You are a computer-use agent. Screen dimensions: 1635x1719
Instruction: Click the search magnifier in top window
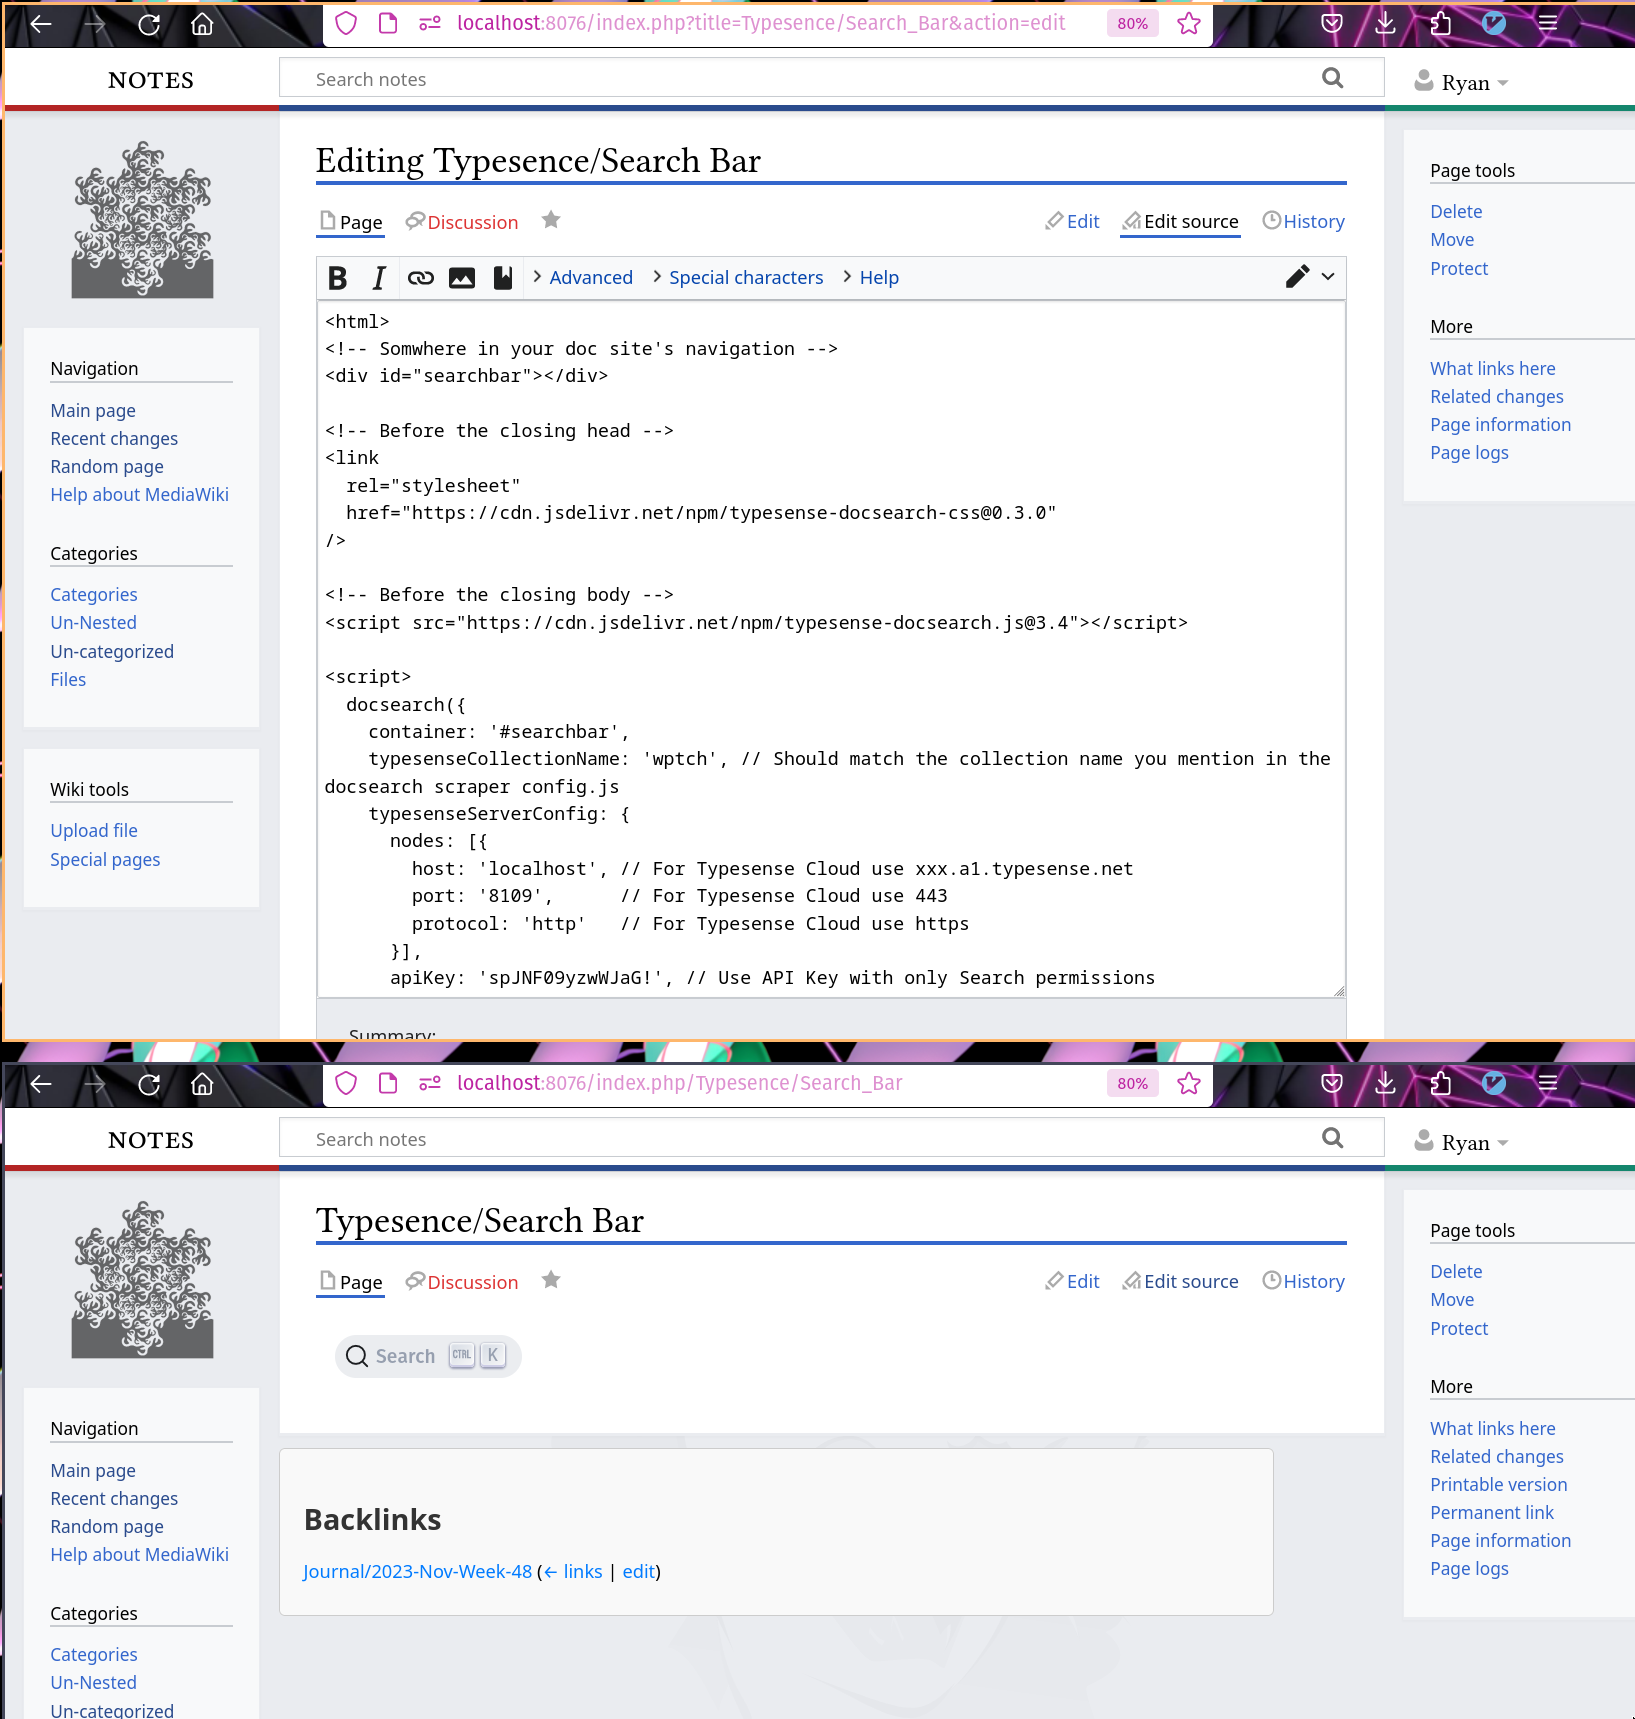[1333, 78]
